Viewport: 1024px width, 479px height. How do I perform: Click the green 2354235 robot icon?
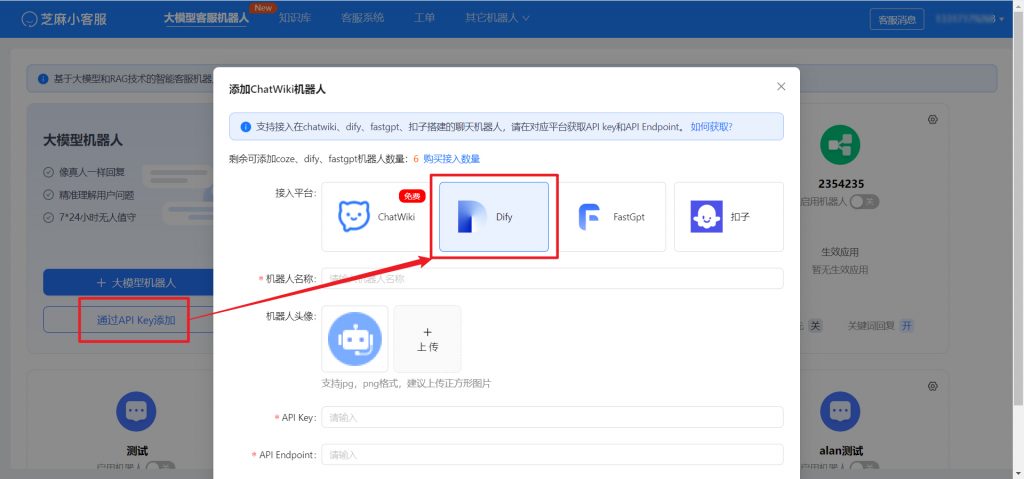[x=840, y=145]
